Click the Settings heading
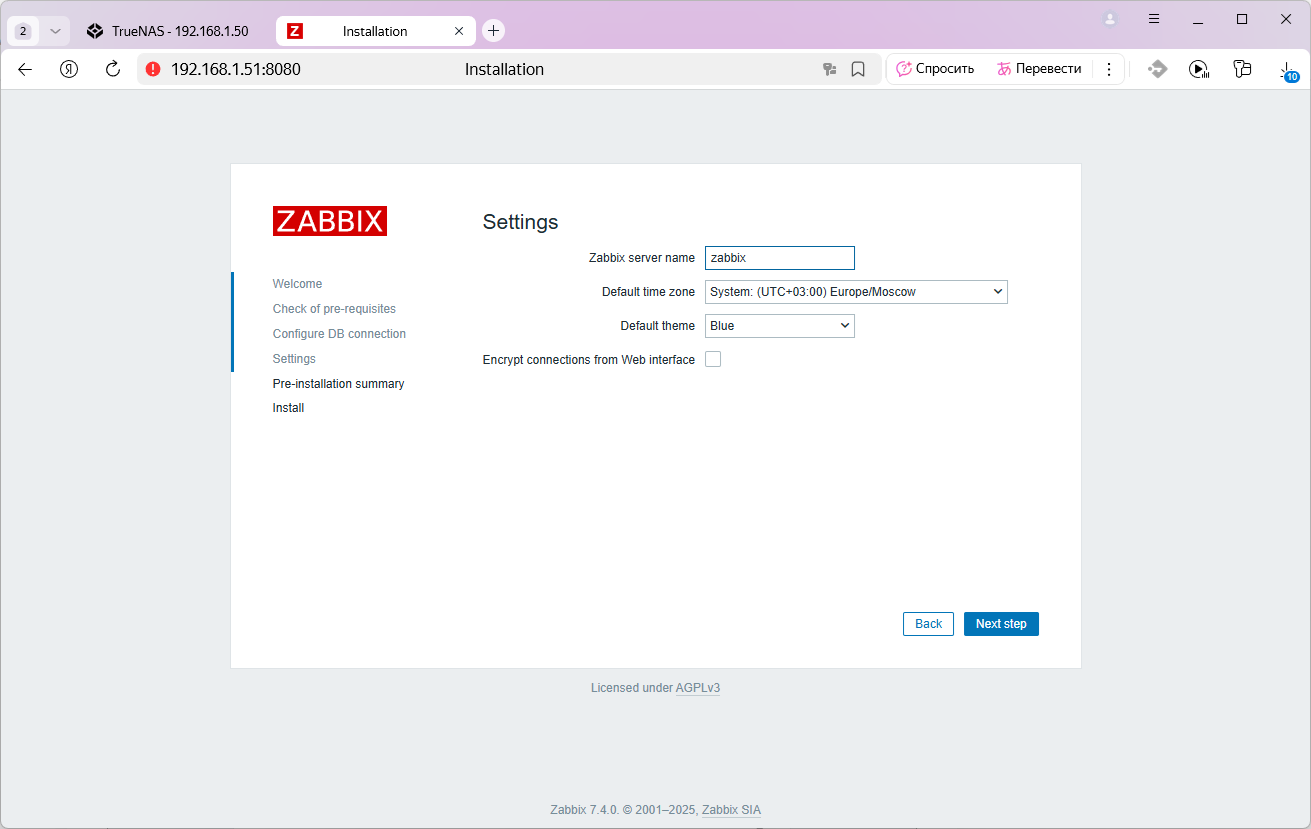1311x829 pixels. pyautogui.click(x=520, y=222)
